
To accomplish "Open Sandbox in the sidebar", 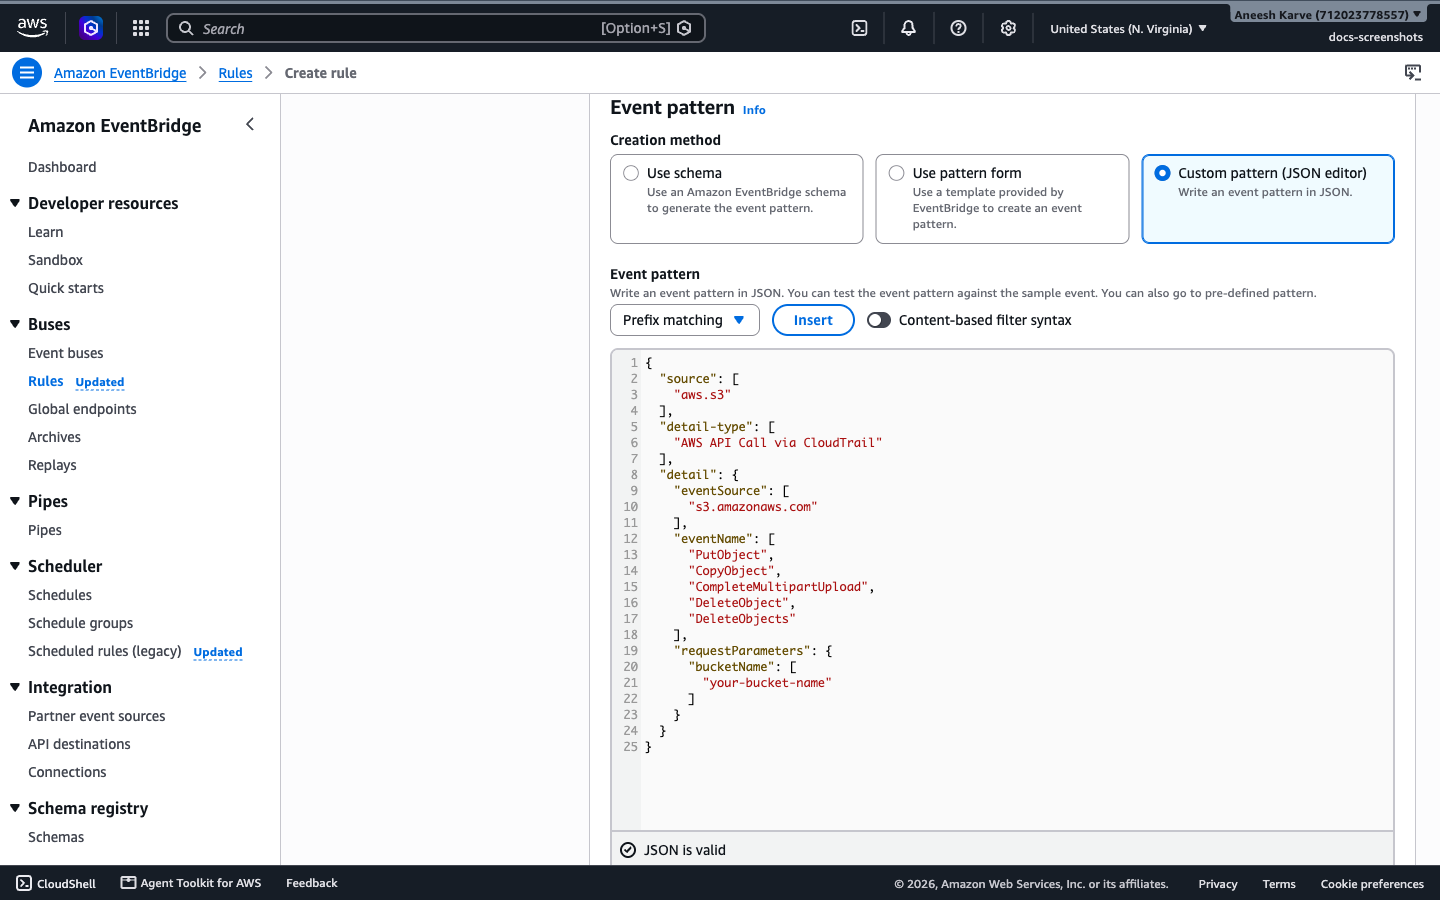I will click(x=55, y=260).
